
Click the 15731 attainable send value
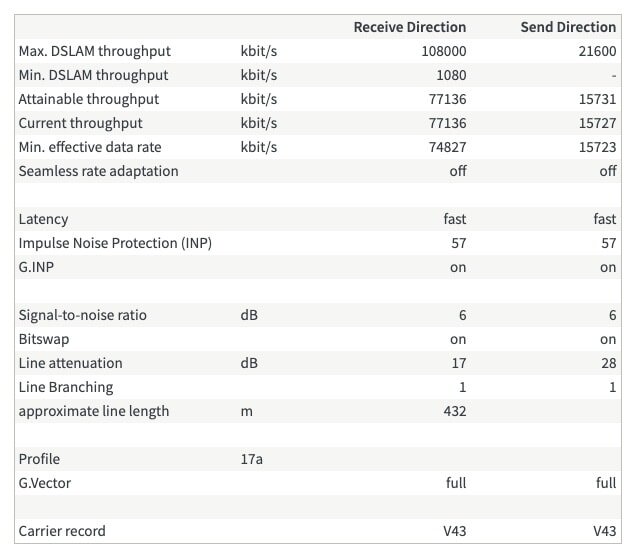pyautogui.click(x=597, y=99)
